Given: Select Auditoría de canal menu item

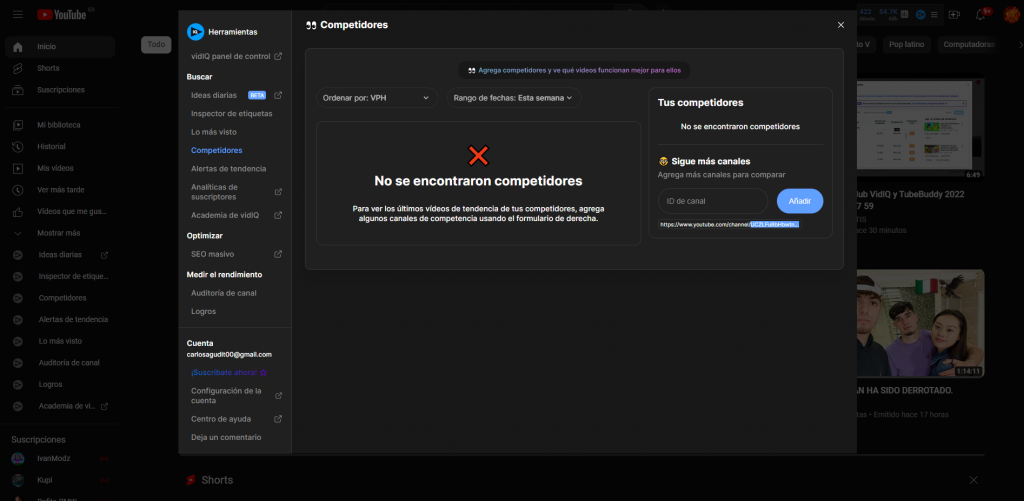Looking at the screenshot, I should [x=224, y=293].
